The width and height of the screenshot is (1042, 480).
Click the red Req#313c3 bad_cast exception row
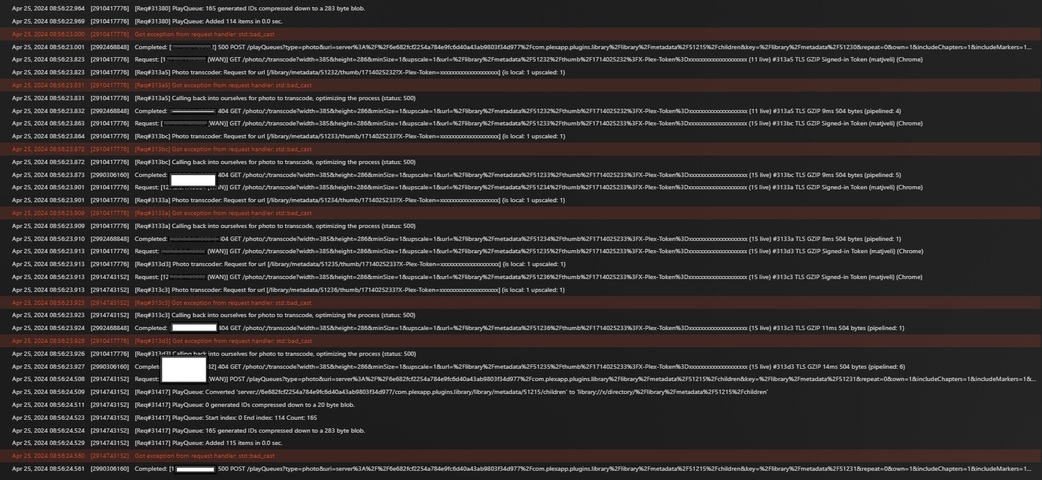pos(521,302)
